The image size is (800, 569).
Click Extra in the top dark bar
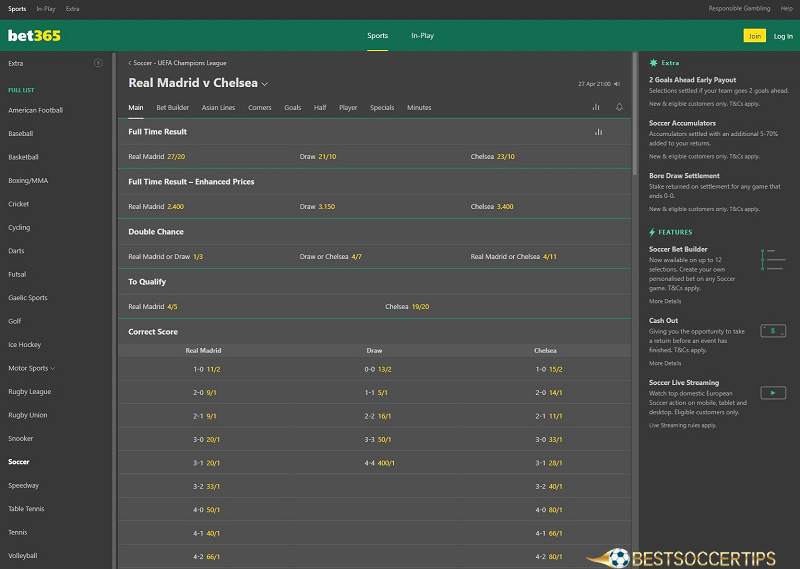72,9
